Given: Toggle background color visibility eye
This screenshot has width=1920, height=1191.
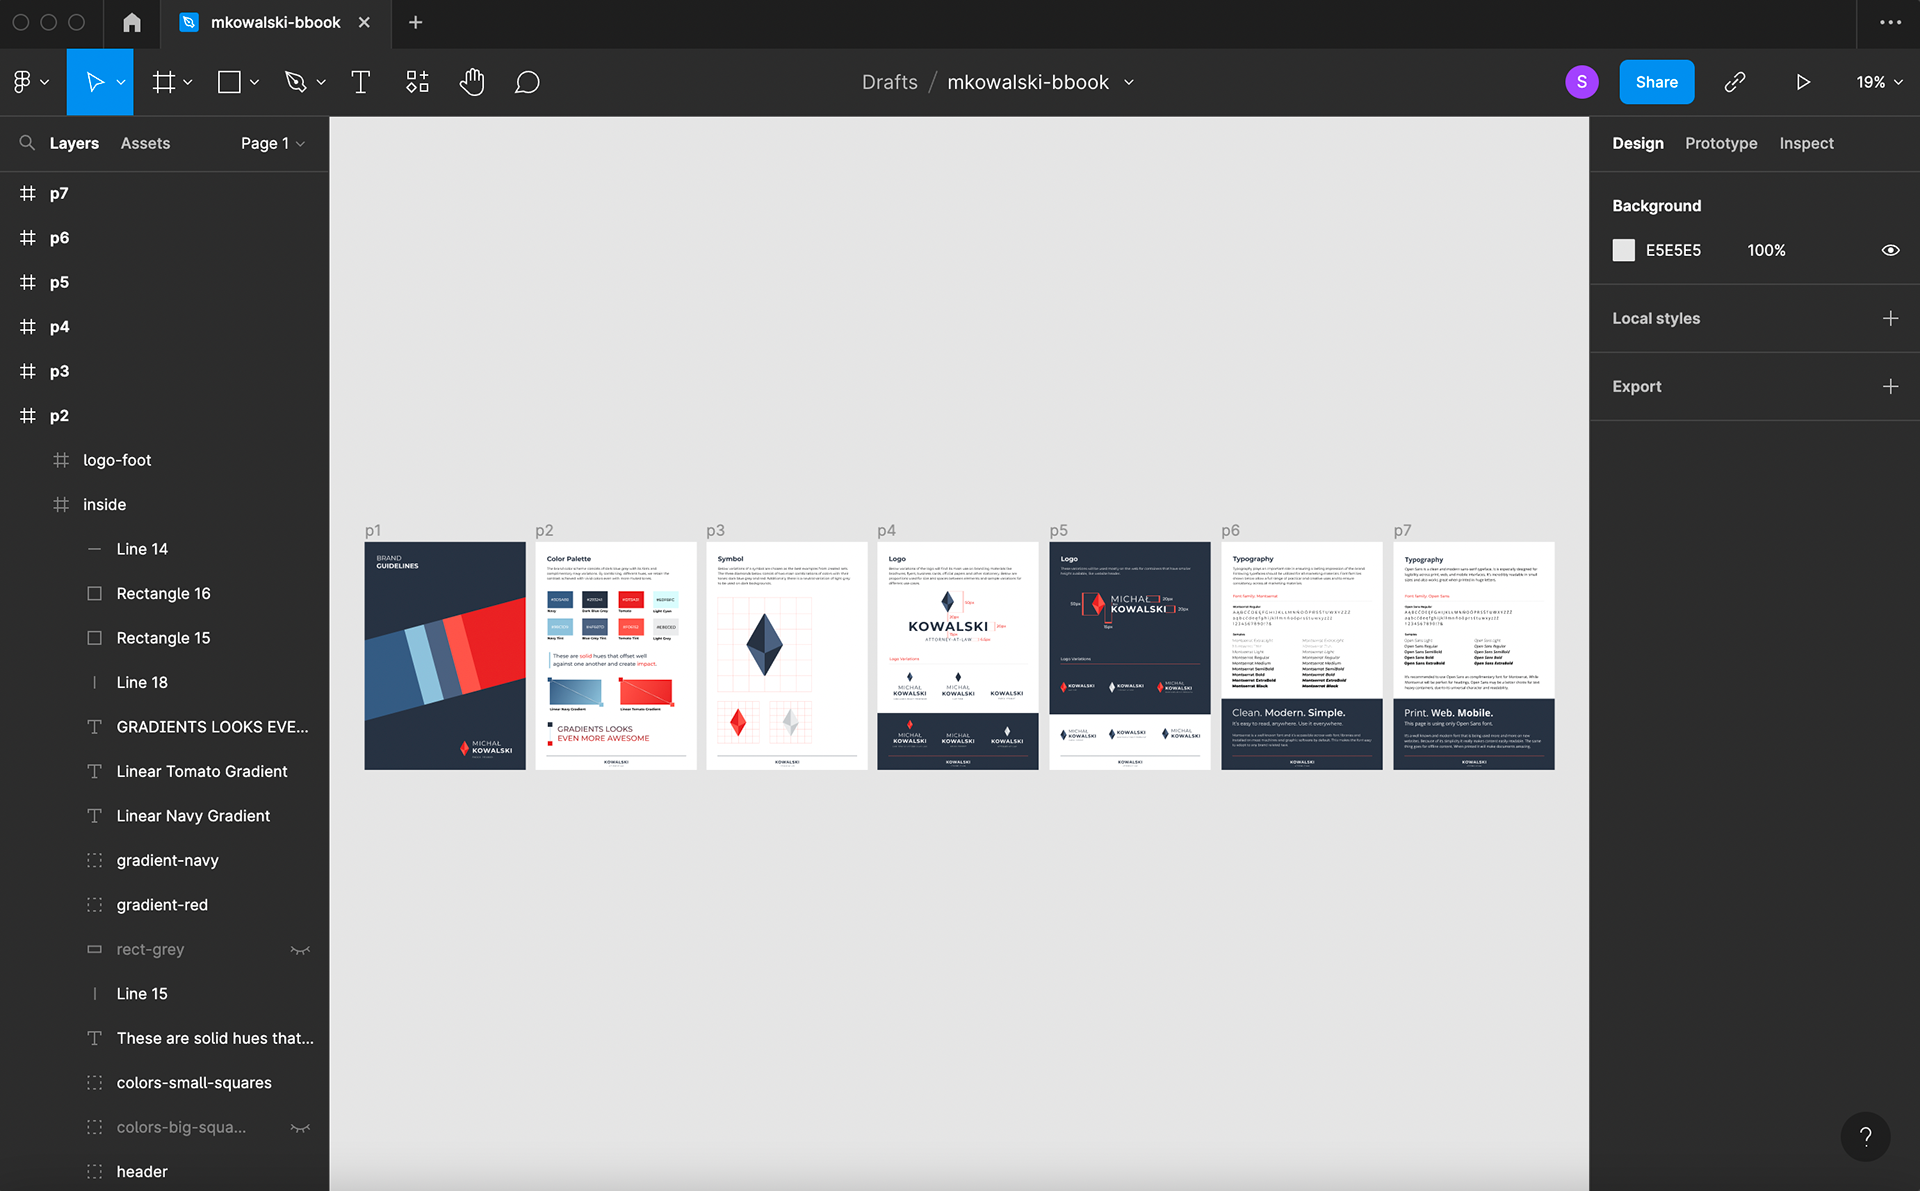Looking at the screenshot, I should [1890, 250].
